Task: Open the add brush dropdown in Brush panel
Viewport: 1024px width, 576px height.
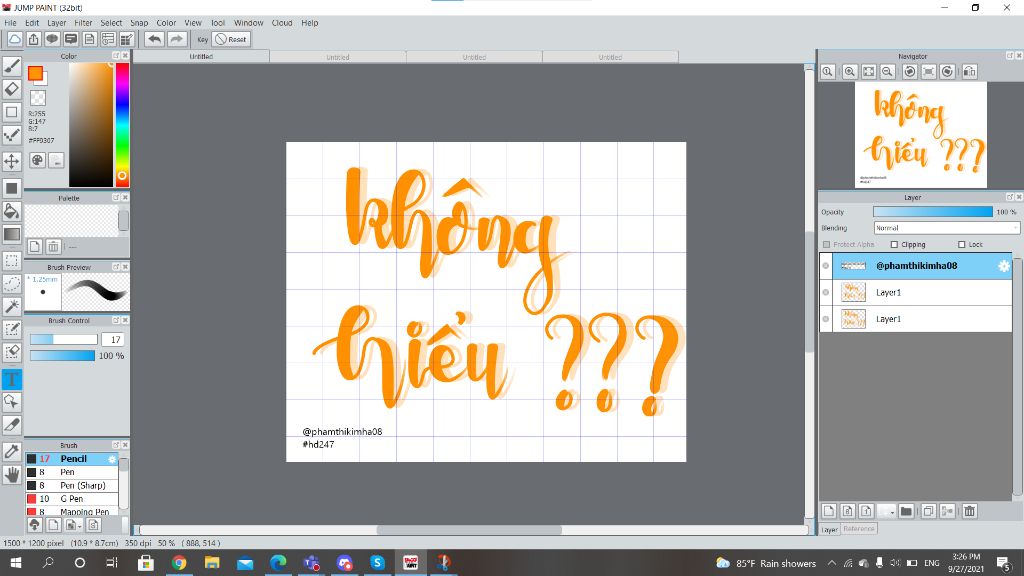Action: pyautogui.click(x=73, y=524)
